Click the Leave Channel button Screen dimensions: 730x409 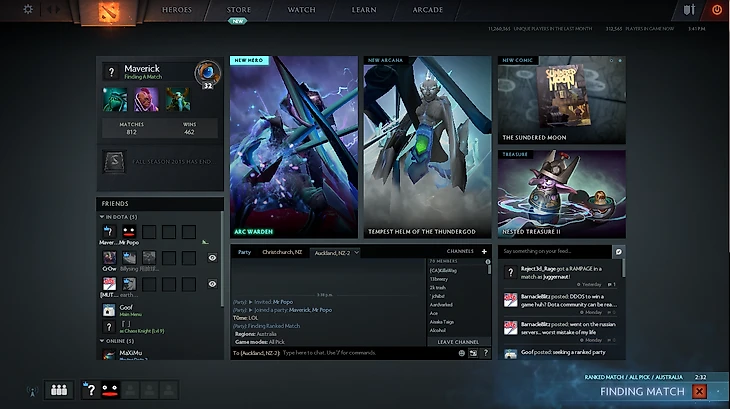point(458,342)
